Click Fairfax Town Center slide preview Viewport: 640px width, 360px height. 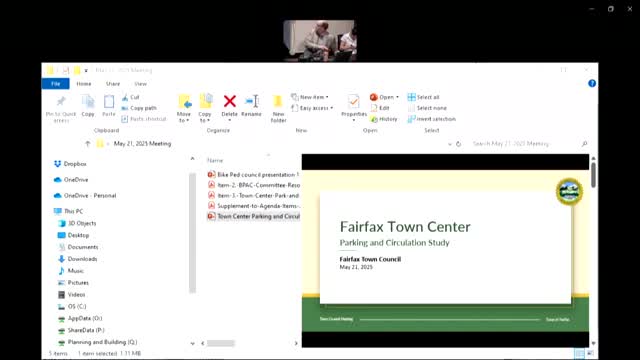(445, 251)
